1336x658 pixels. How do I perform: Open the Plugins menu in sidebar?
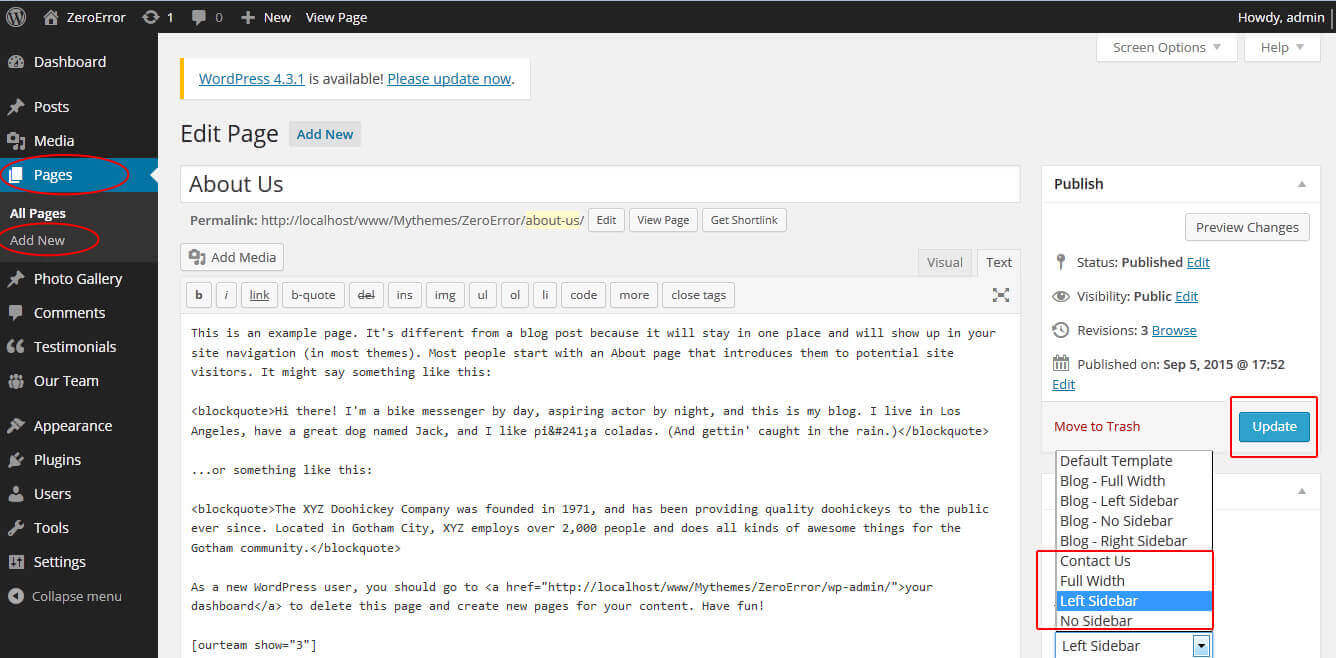57,460
